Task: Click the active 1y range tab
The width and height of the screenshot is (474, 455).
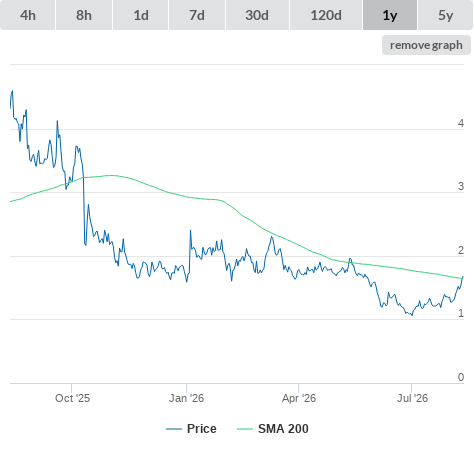Action: coord(390,15)
